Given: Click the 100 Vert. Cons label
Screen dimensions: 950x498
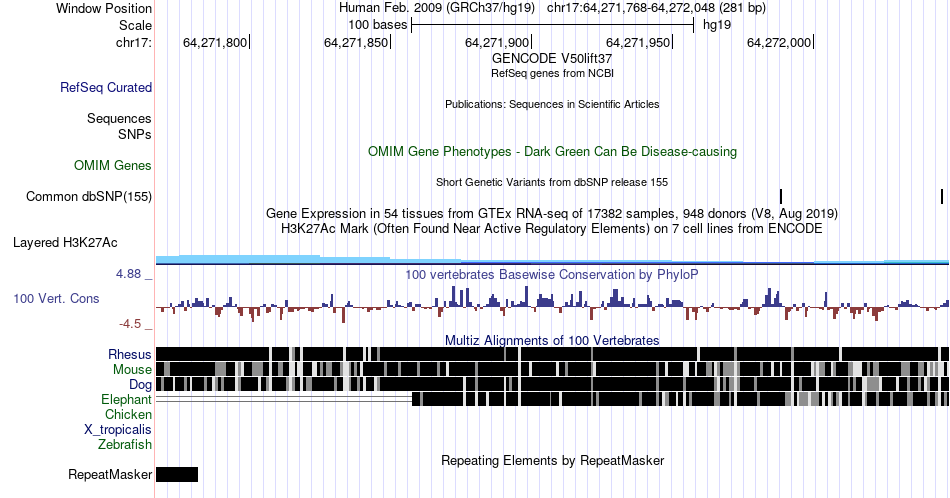Looking at the screenshot, I should (56, 298).
